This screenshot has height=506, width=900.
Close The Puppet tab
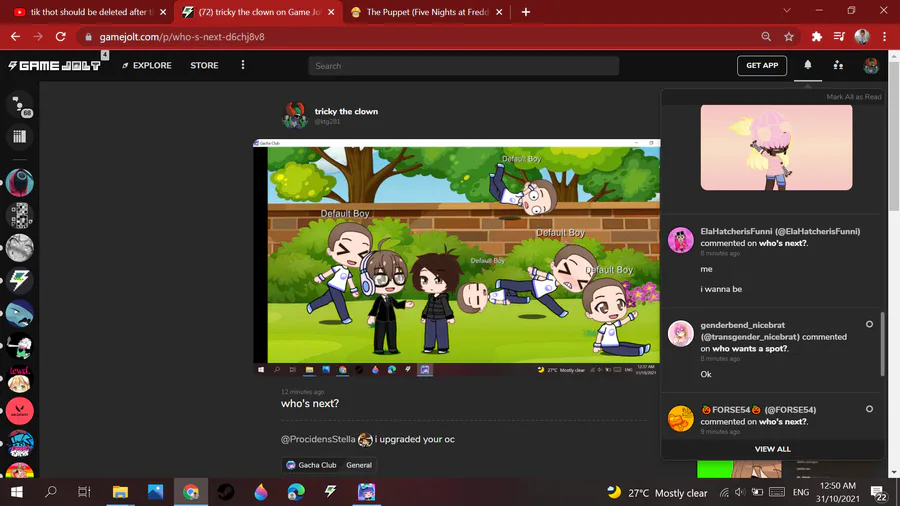[499, 12]
